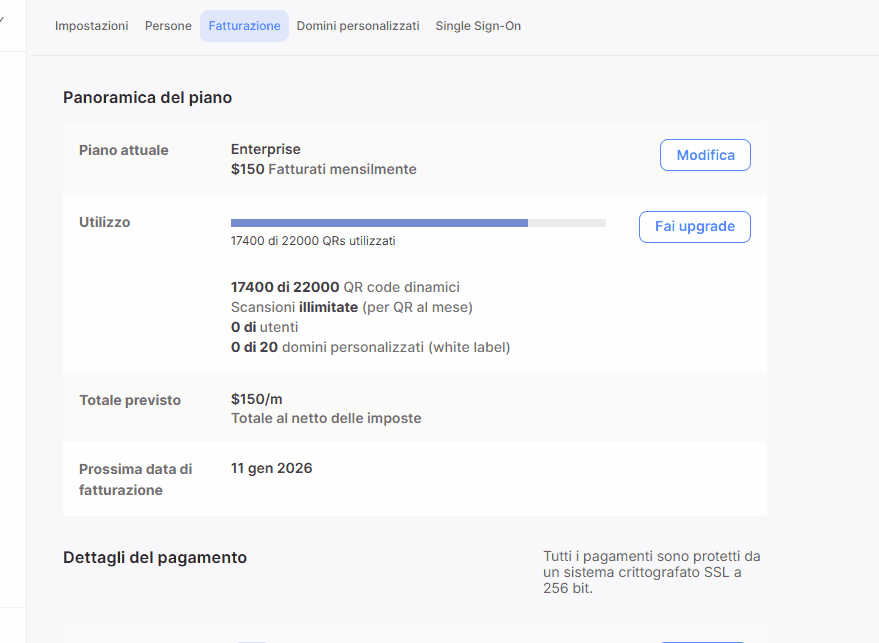Click the Dettagli del pagamento heading
The image size is (879, 643).
click(155, 557)
